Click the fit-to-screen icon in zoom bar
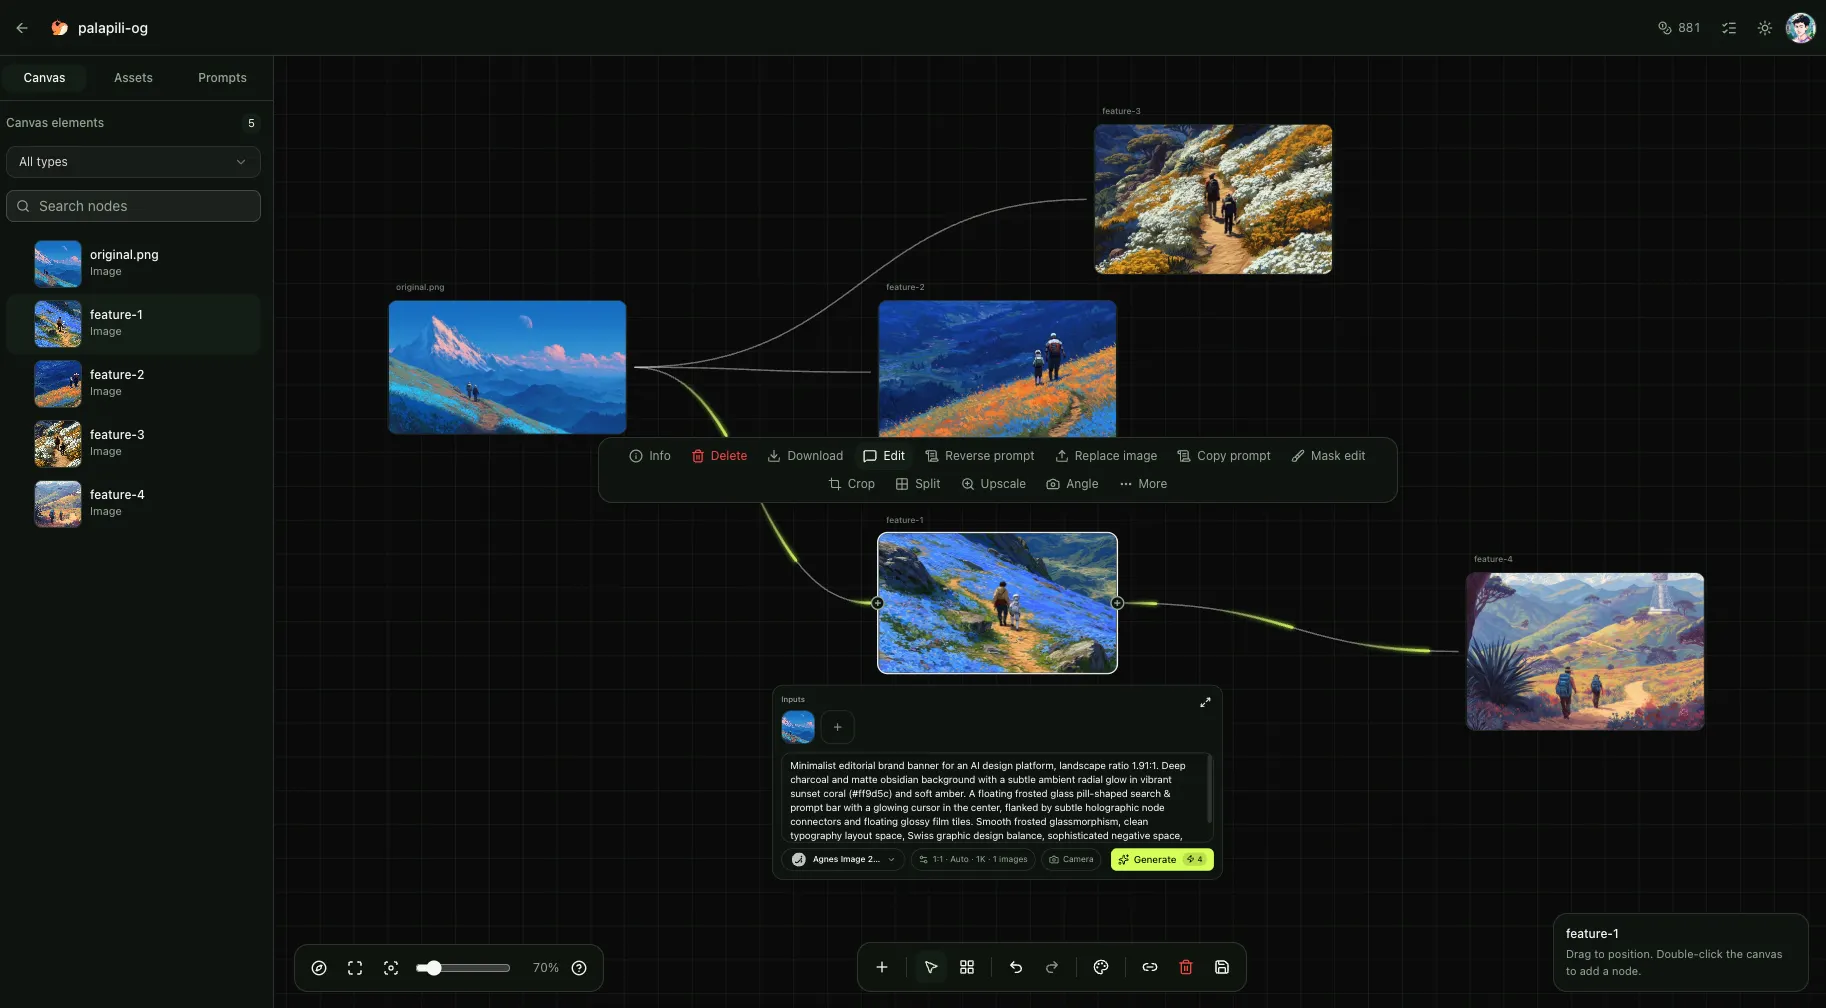 pos(355,968)
